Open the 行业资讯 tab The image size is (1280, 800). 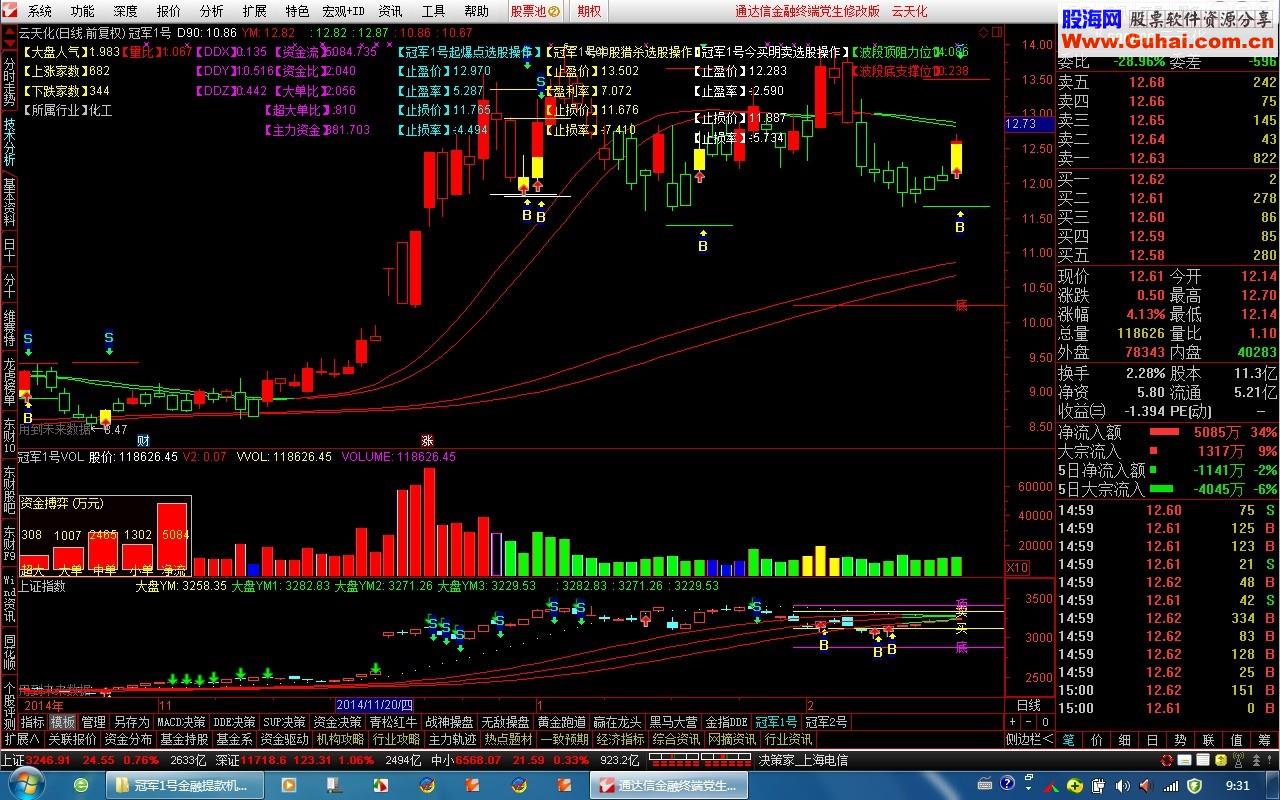pyautogui.click(x=789, y=739)
